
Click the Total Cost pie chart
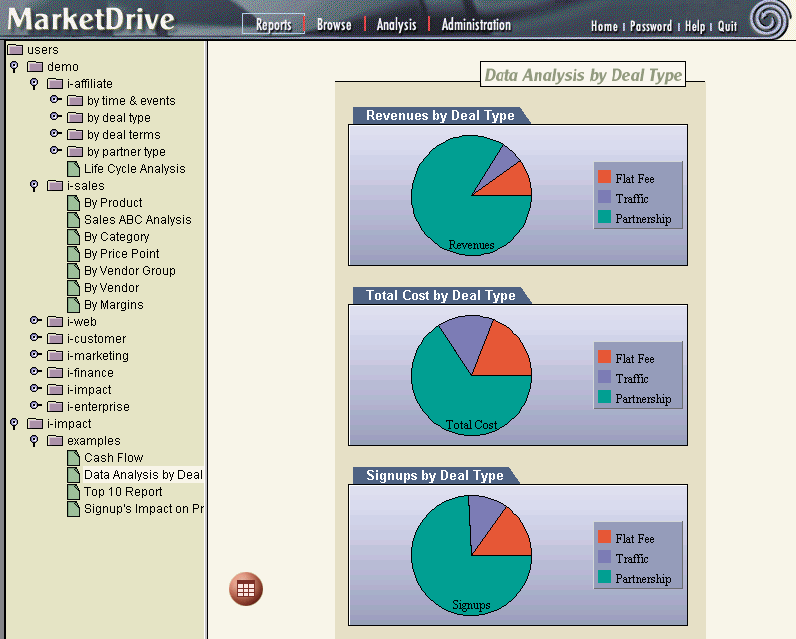tap(471, 375)
